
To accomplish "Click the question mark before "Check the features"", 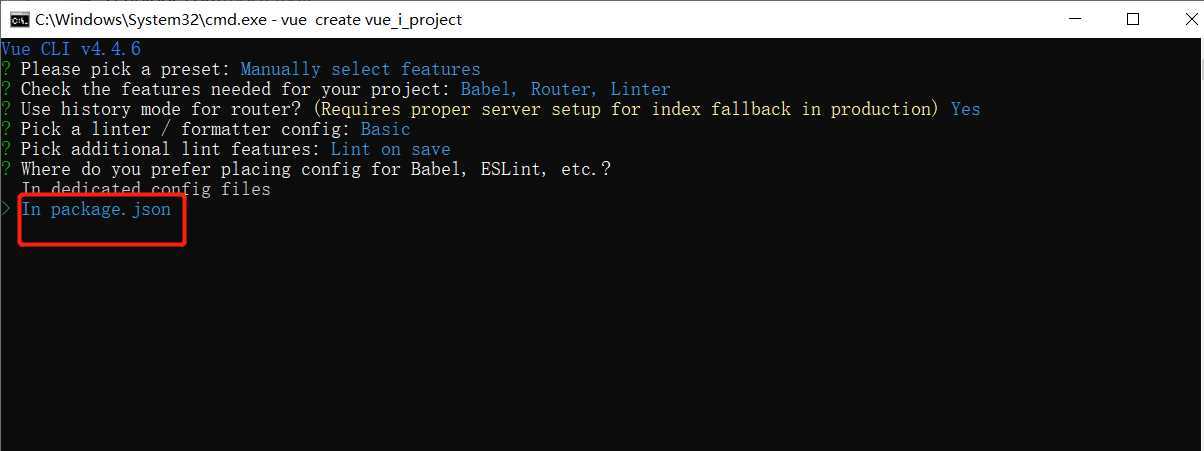I will 6,89.
